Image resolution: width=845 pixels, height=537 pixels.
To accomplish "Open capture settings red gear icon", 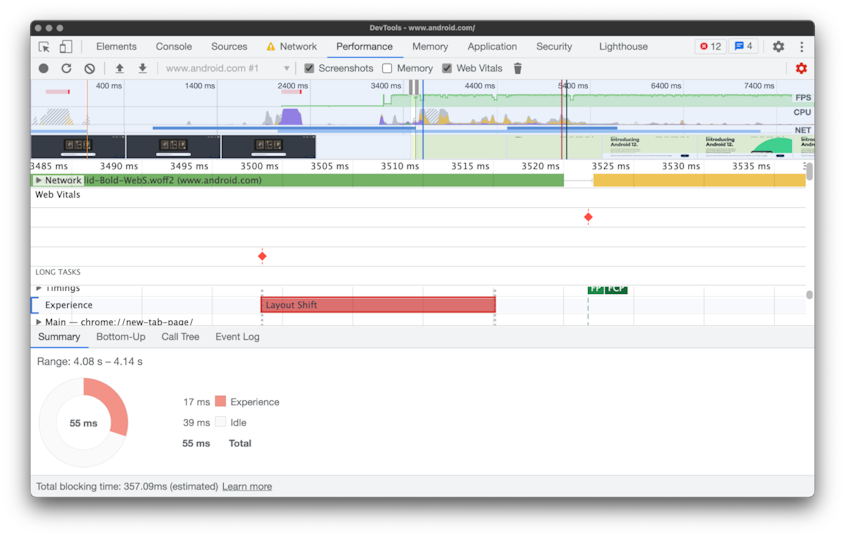I will (801, 69).
